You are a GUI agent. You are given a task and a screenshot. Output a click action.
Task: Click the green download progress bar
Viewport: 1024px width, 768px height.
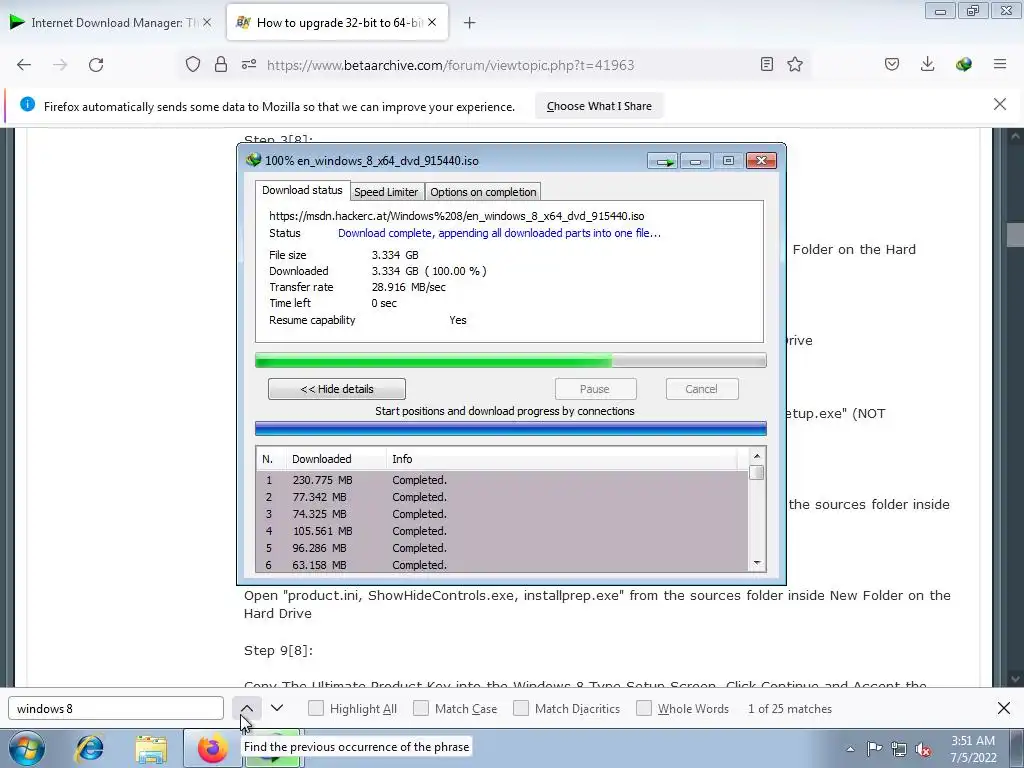(x=511, y=360)
